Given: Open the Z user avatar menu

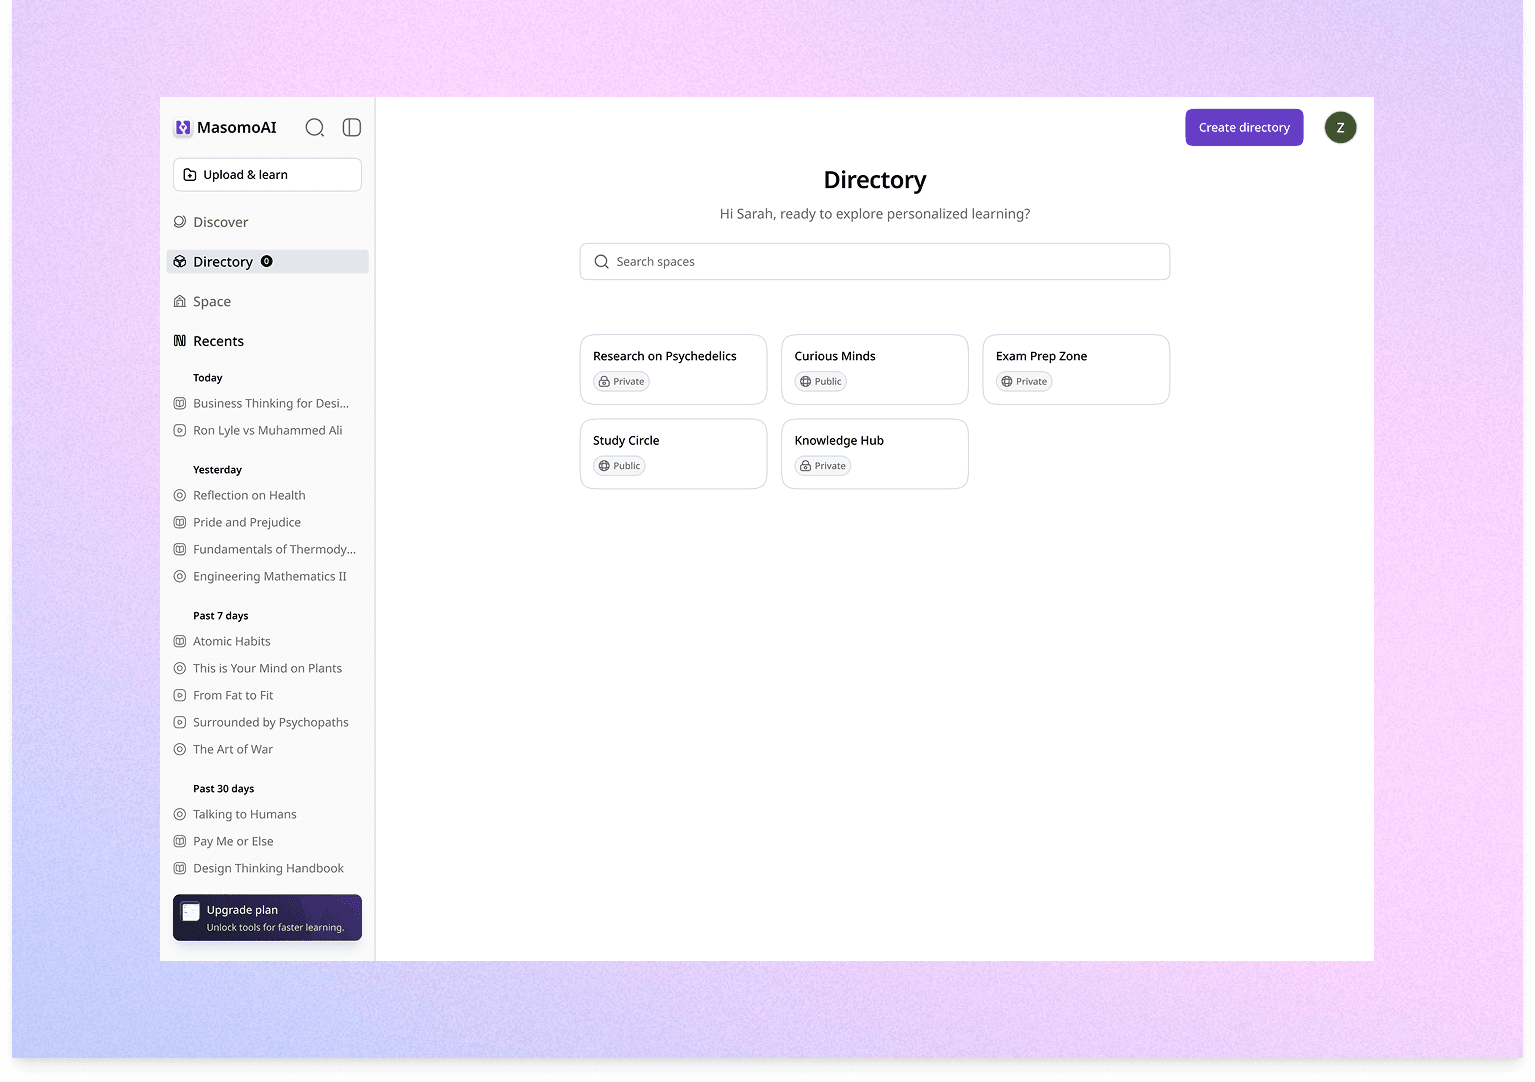Looking at the screenshot, I should [1340, 128].
